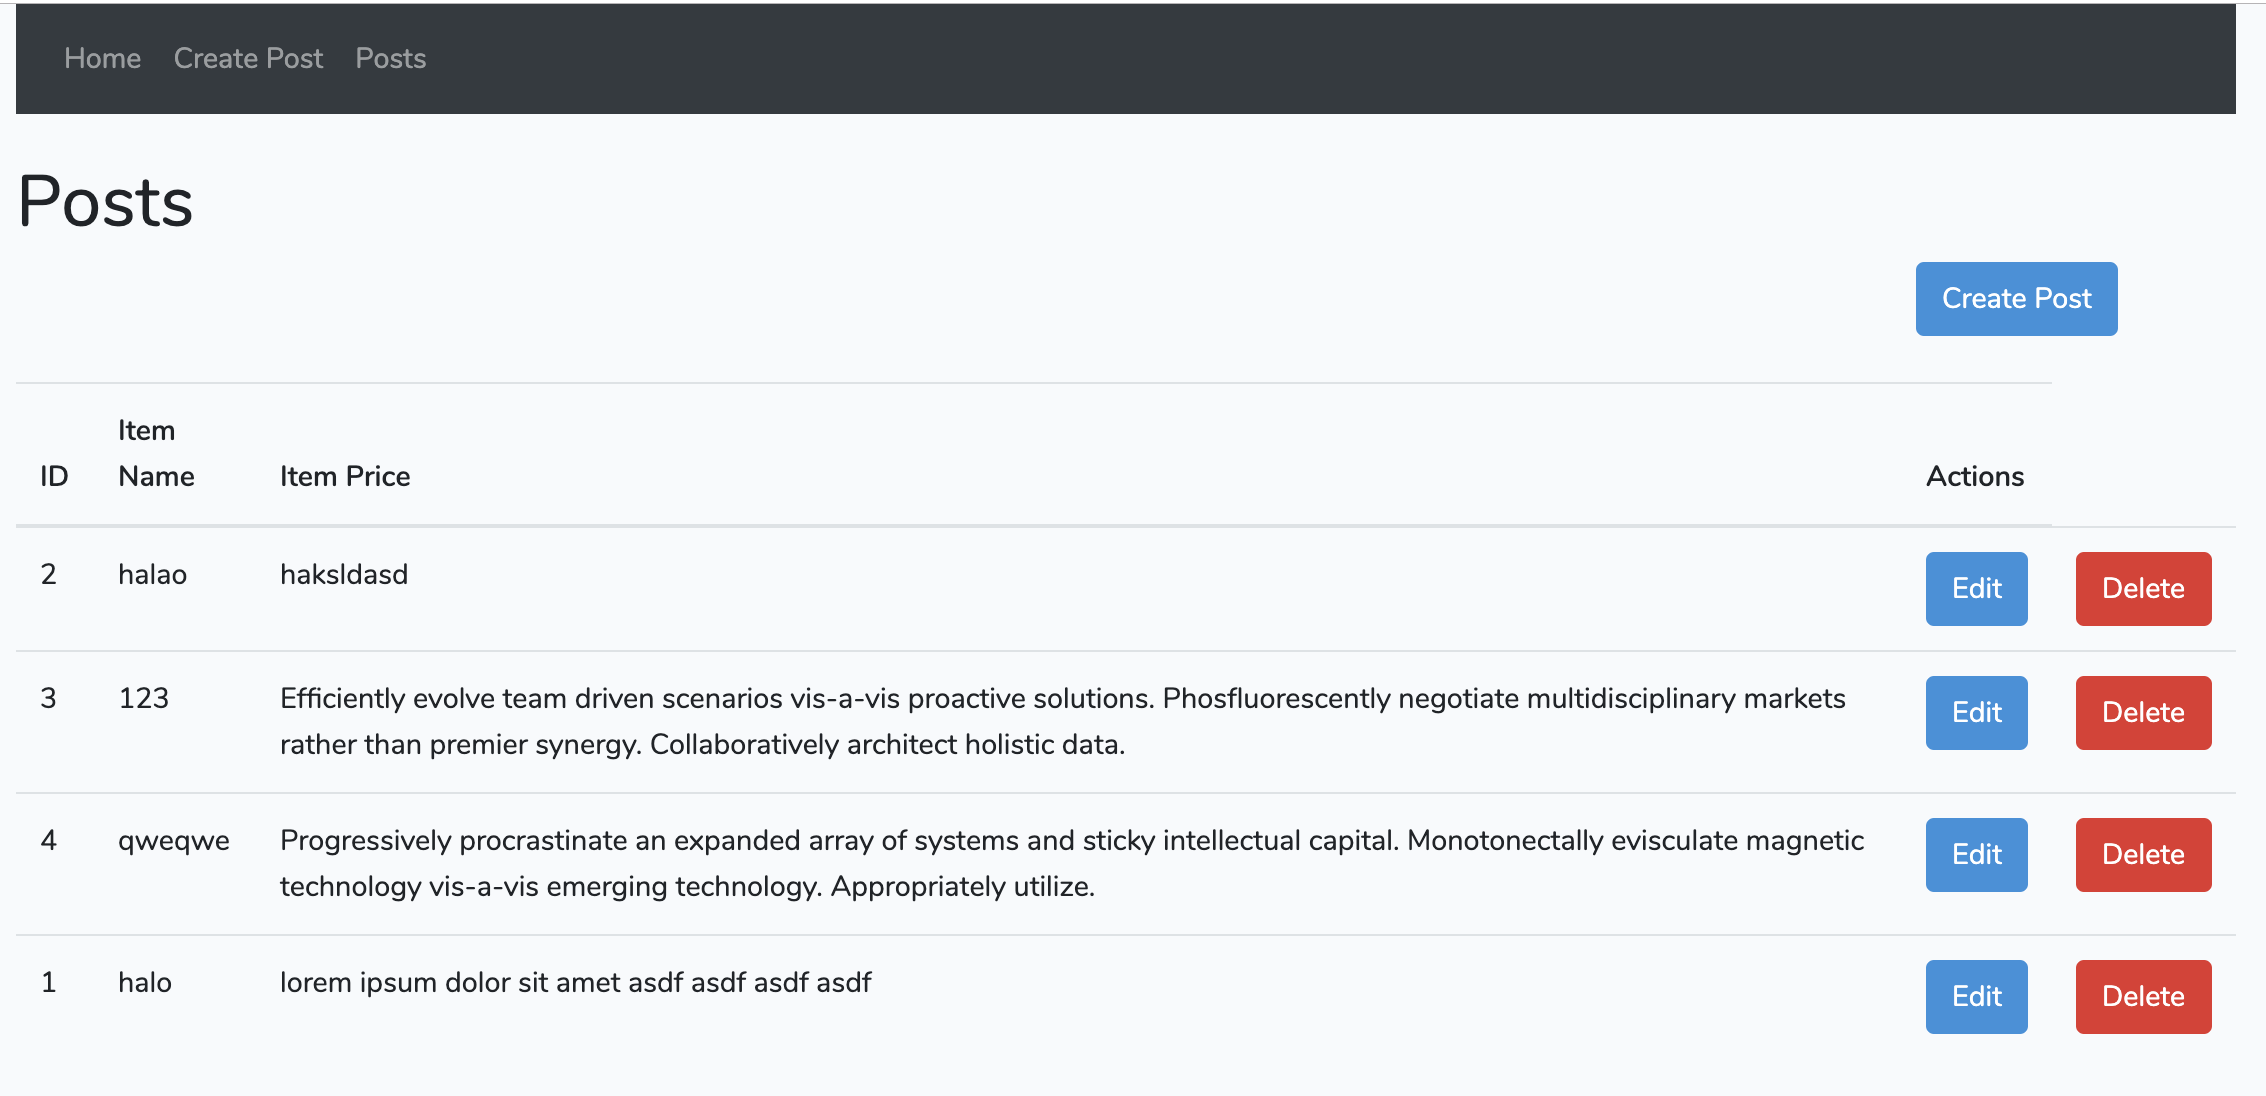Image resolution: width=2266 pixels, height=1096 pixels.
Task: Click the Item Price column header
Action: [345, 476]
